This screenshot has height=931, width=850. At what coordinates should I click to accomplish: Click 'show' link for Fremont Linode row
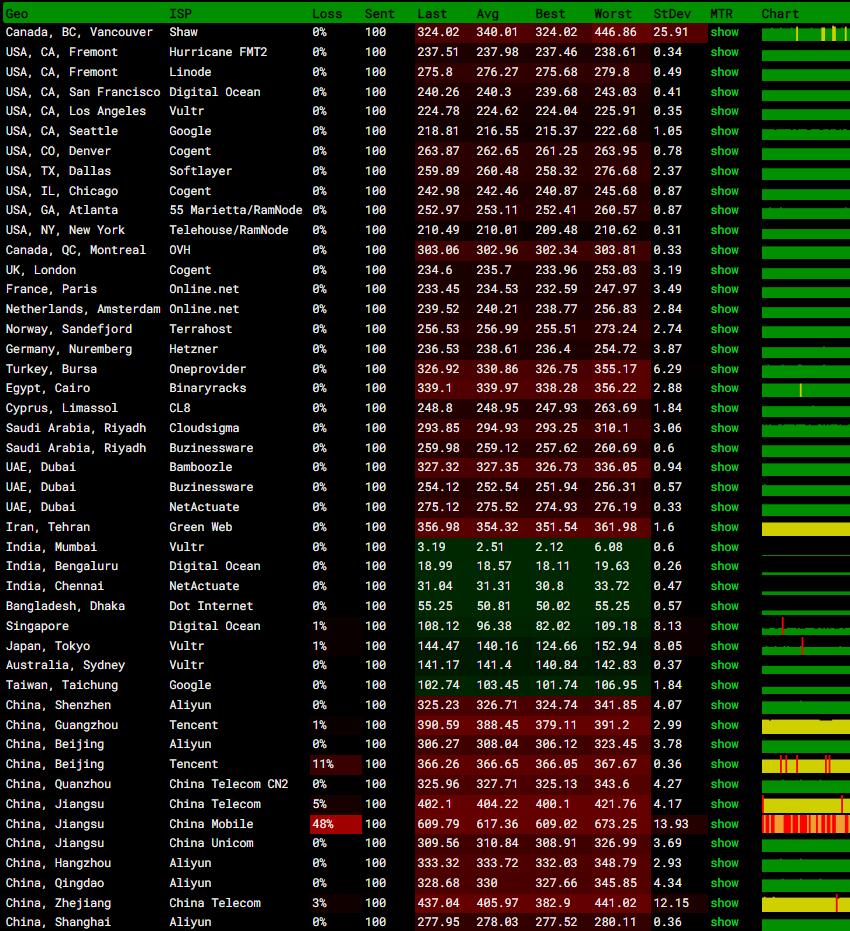pyautogui.click(x=724, y=72)
